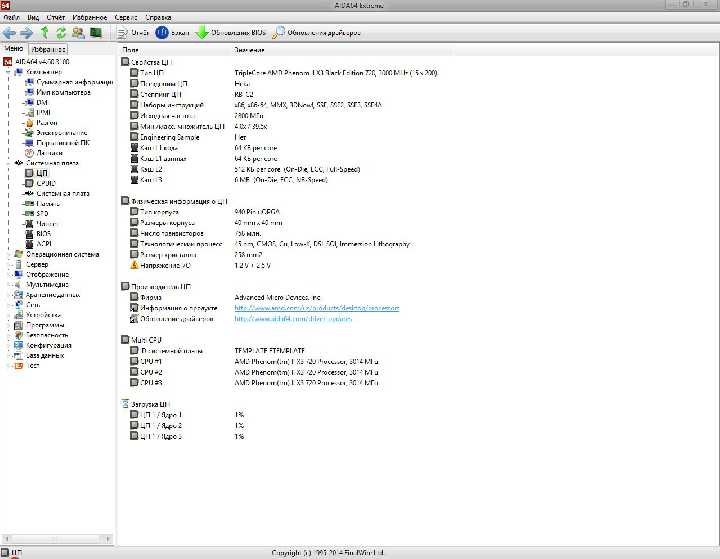
Task: Expand the Операционная система tree node
Action: pyautogui.click(x=8, y=254)
